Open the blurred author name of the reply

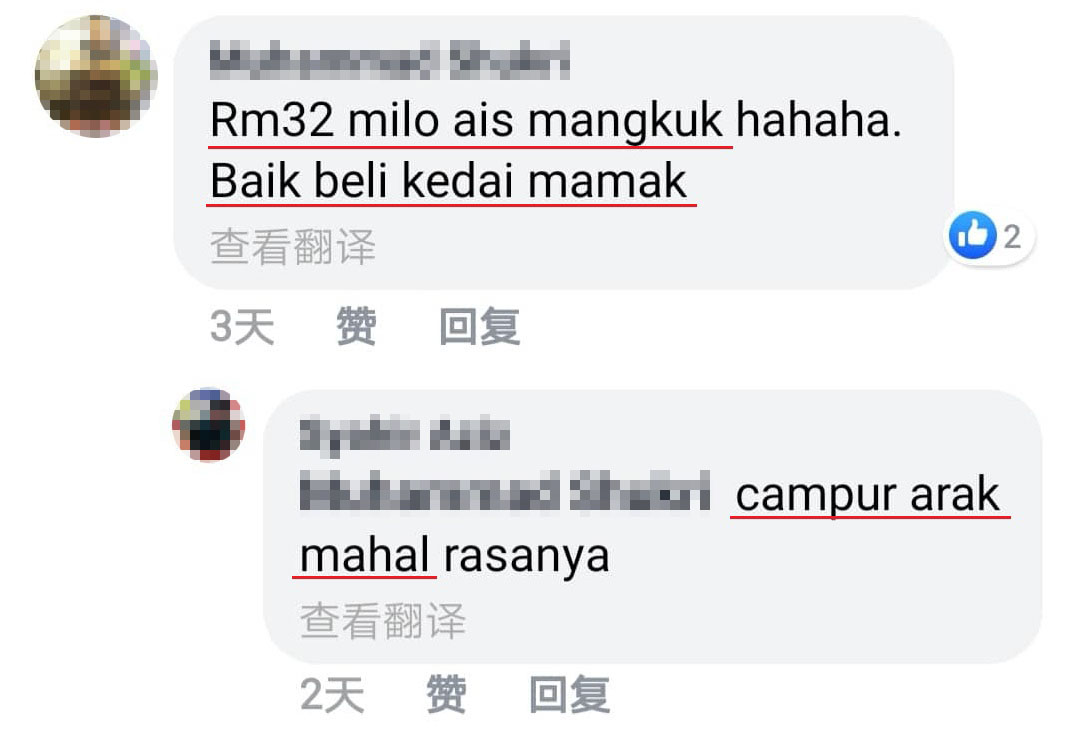[x=405, y=435]
